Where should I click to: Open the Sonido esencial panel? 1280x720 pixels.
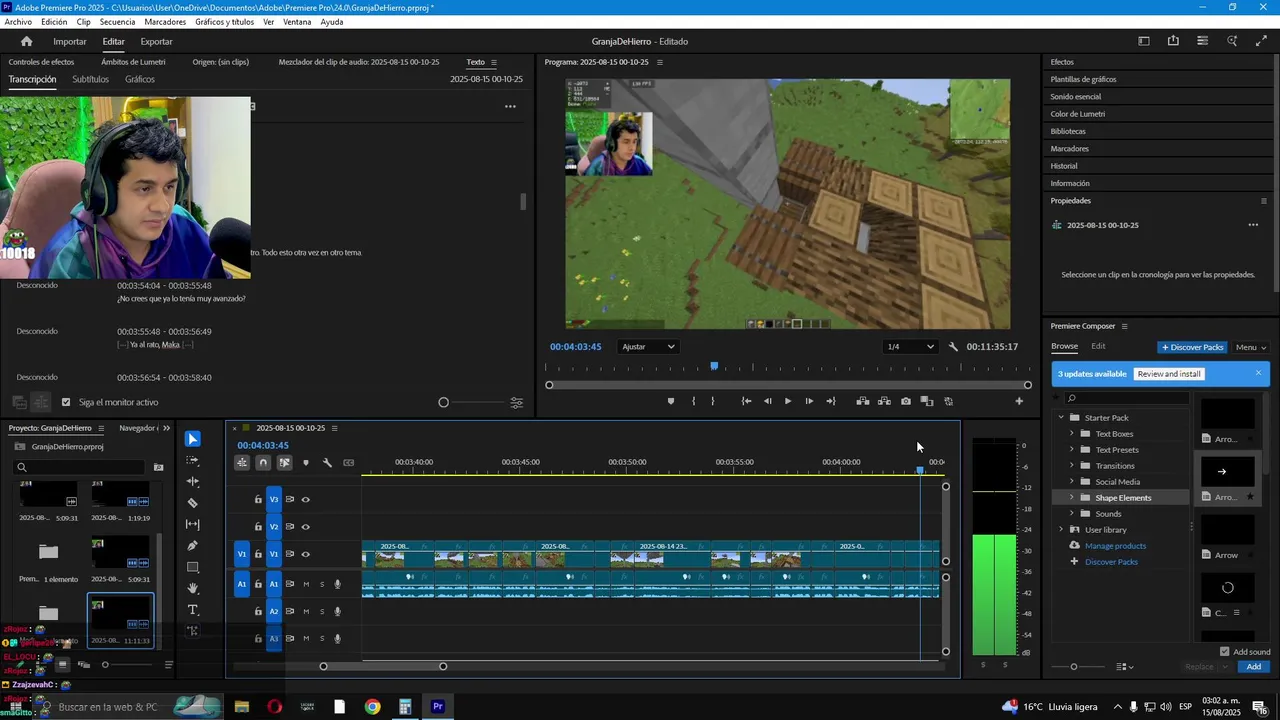(x=1075, y=97)
